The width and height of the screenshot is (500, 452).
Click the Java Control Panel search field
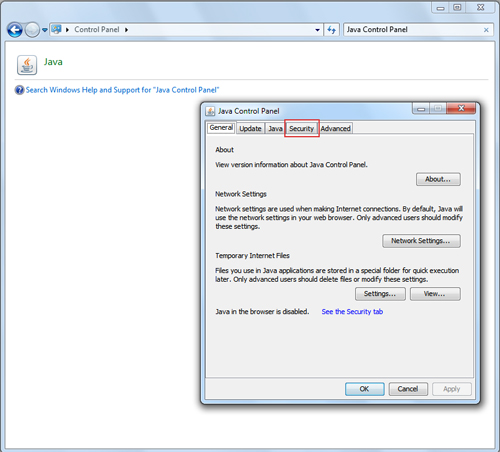pyautogui.click(x=413, y=30)
